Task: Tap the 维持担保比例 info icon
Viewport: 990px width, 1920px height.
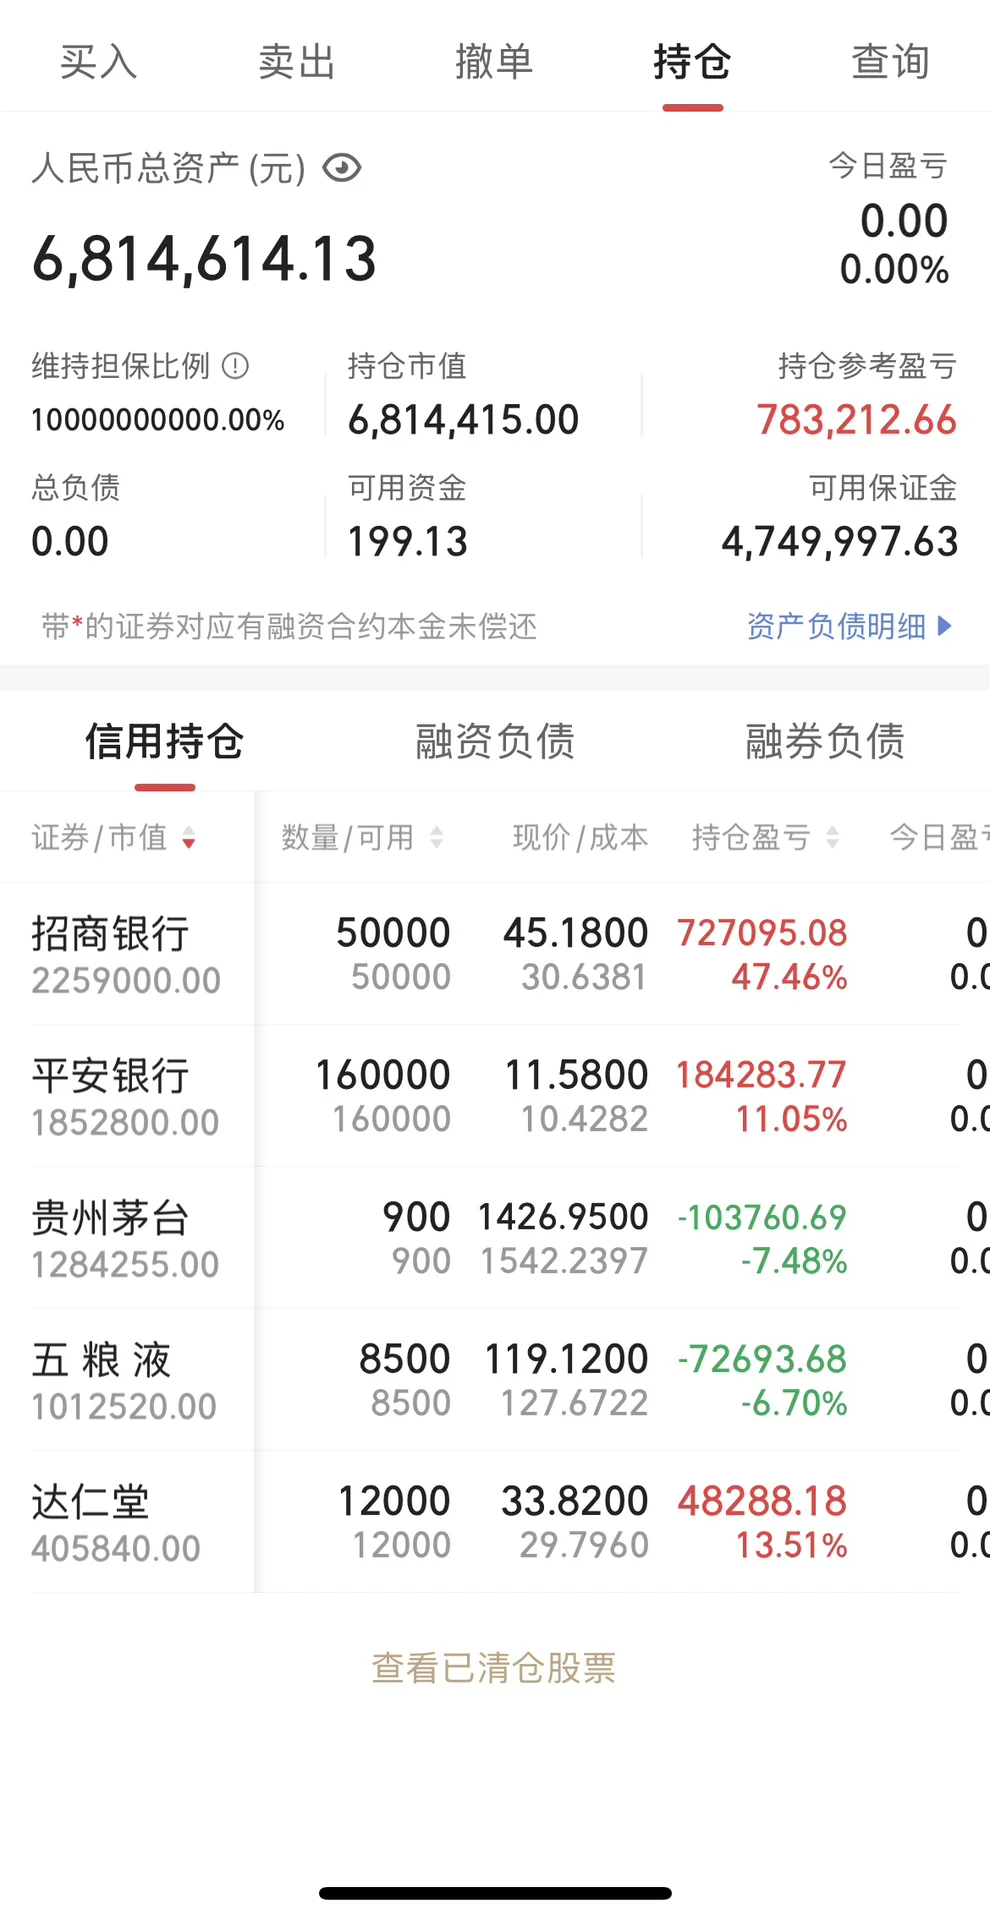Action: point(235,366)
